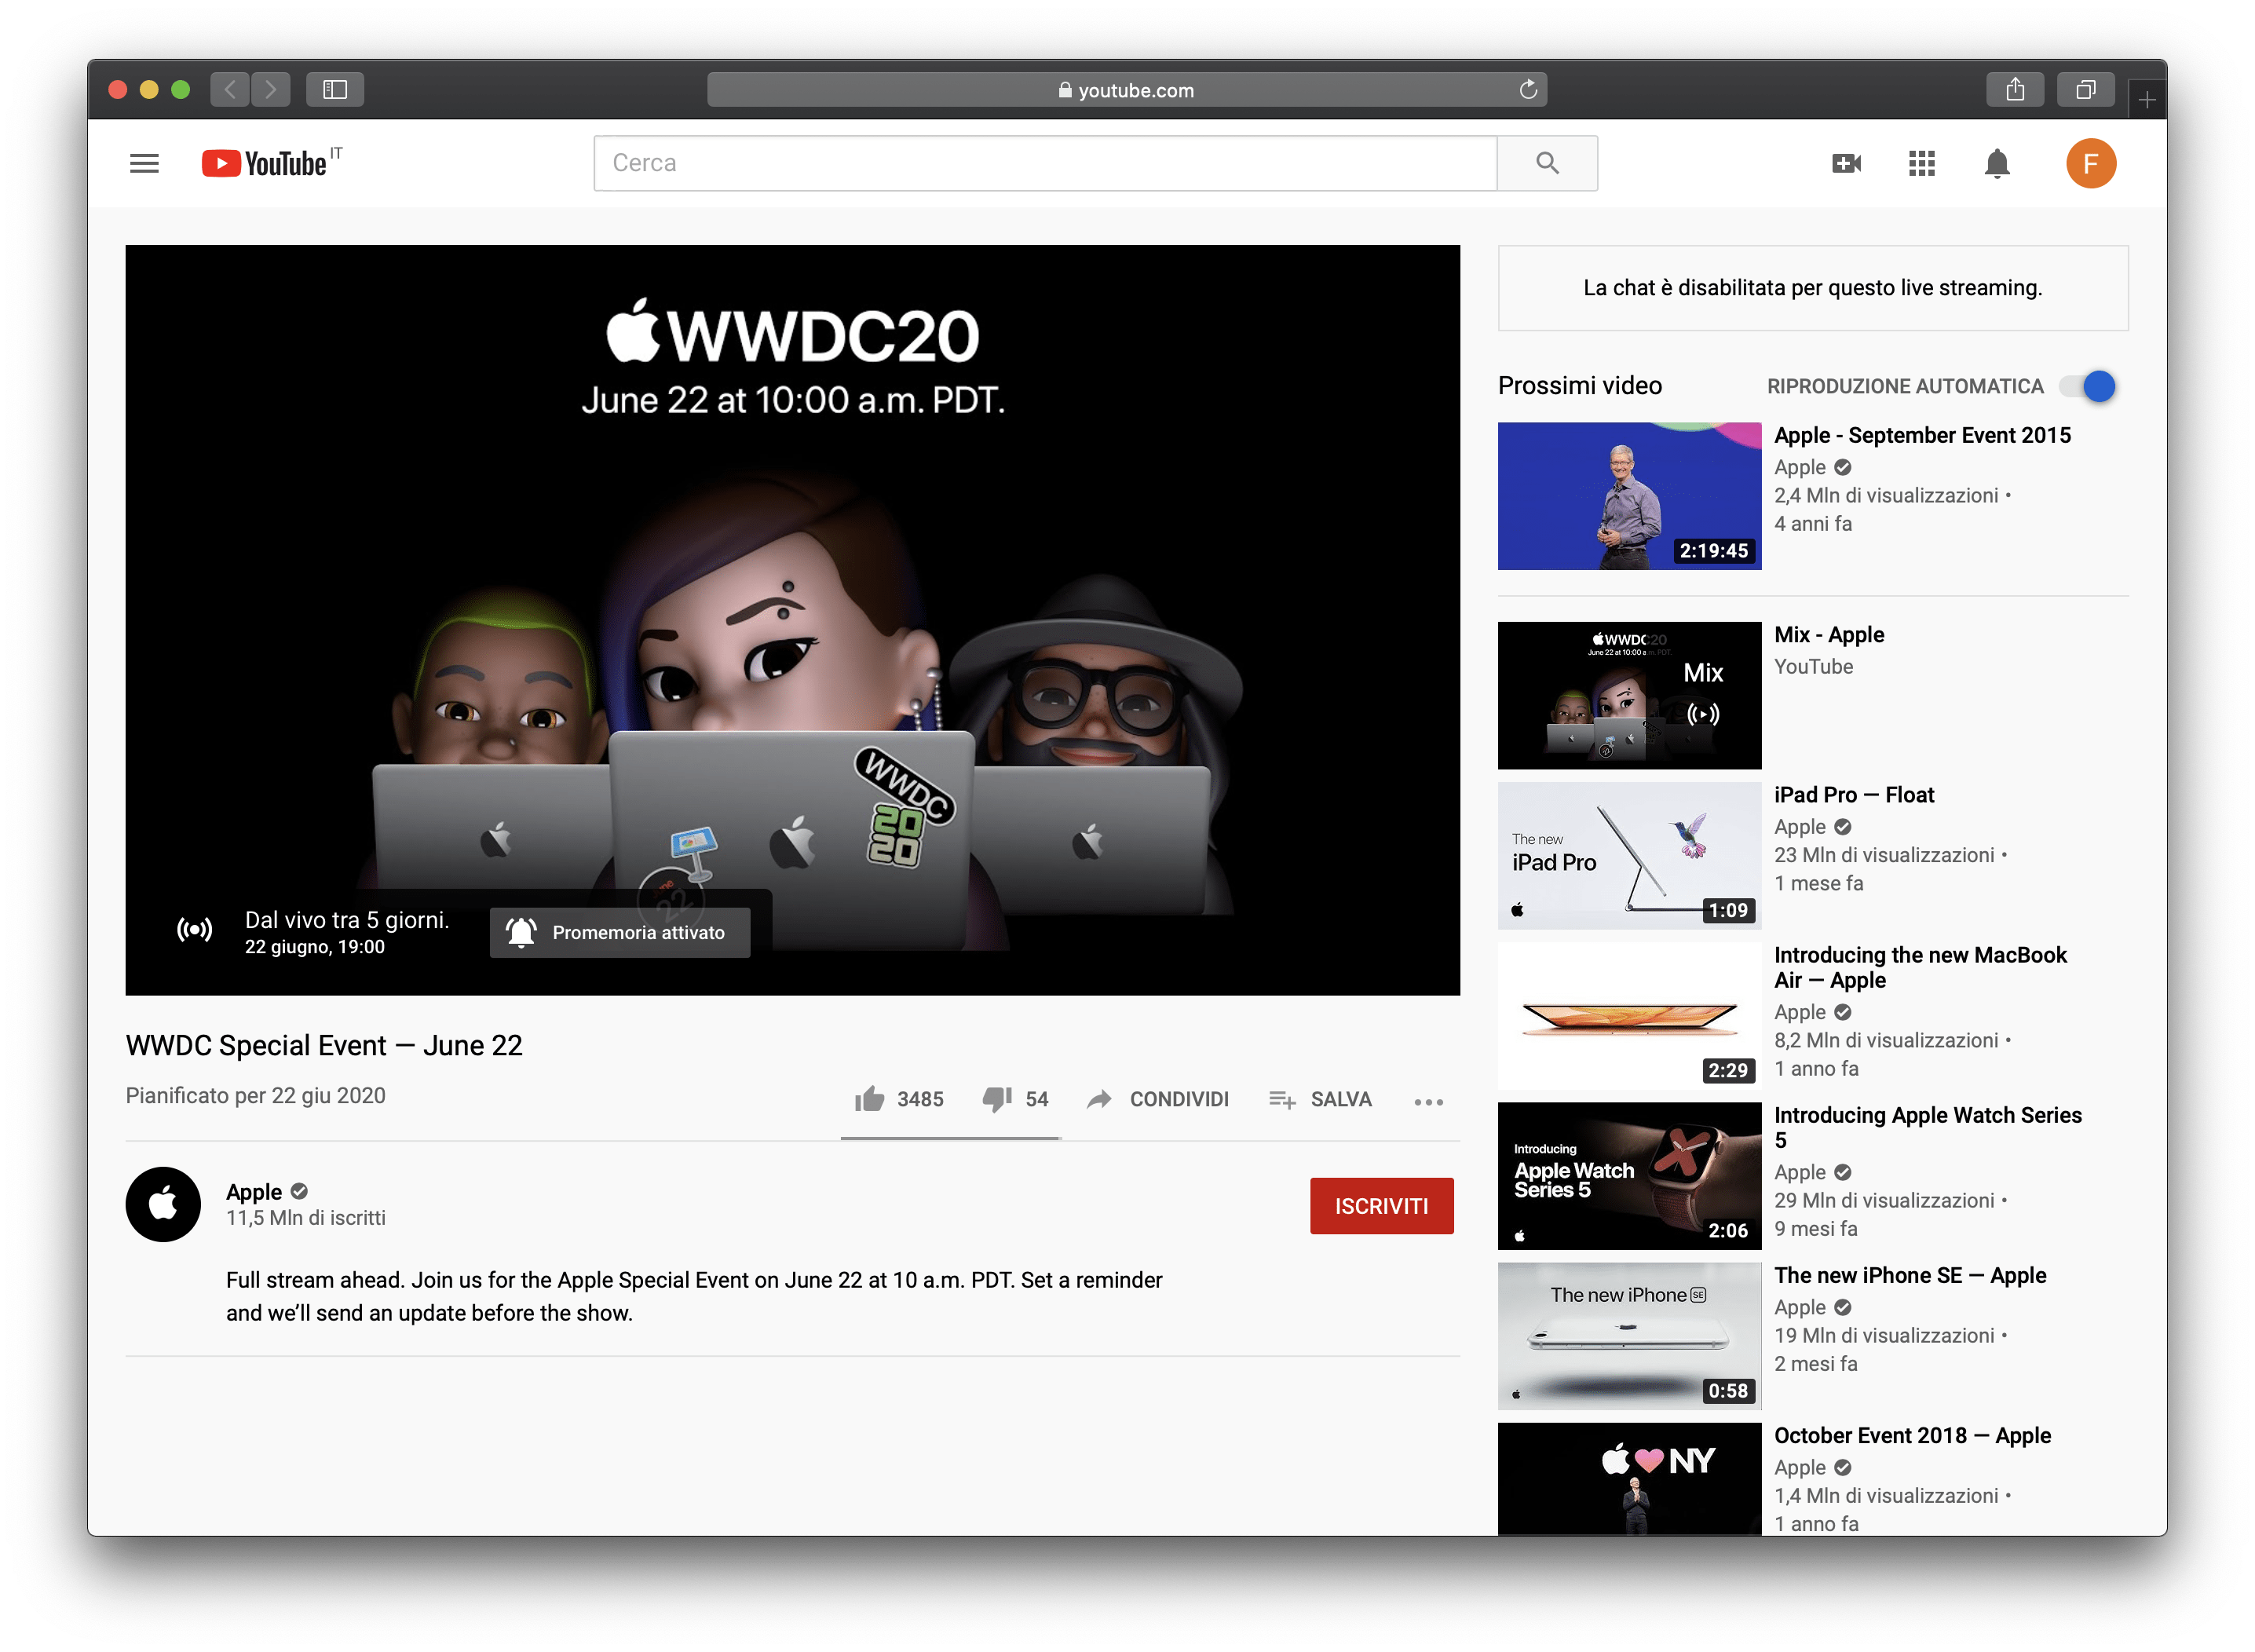Open the YouTube apps grid

point(1921,163)
